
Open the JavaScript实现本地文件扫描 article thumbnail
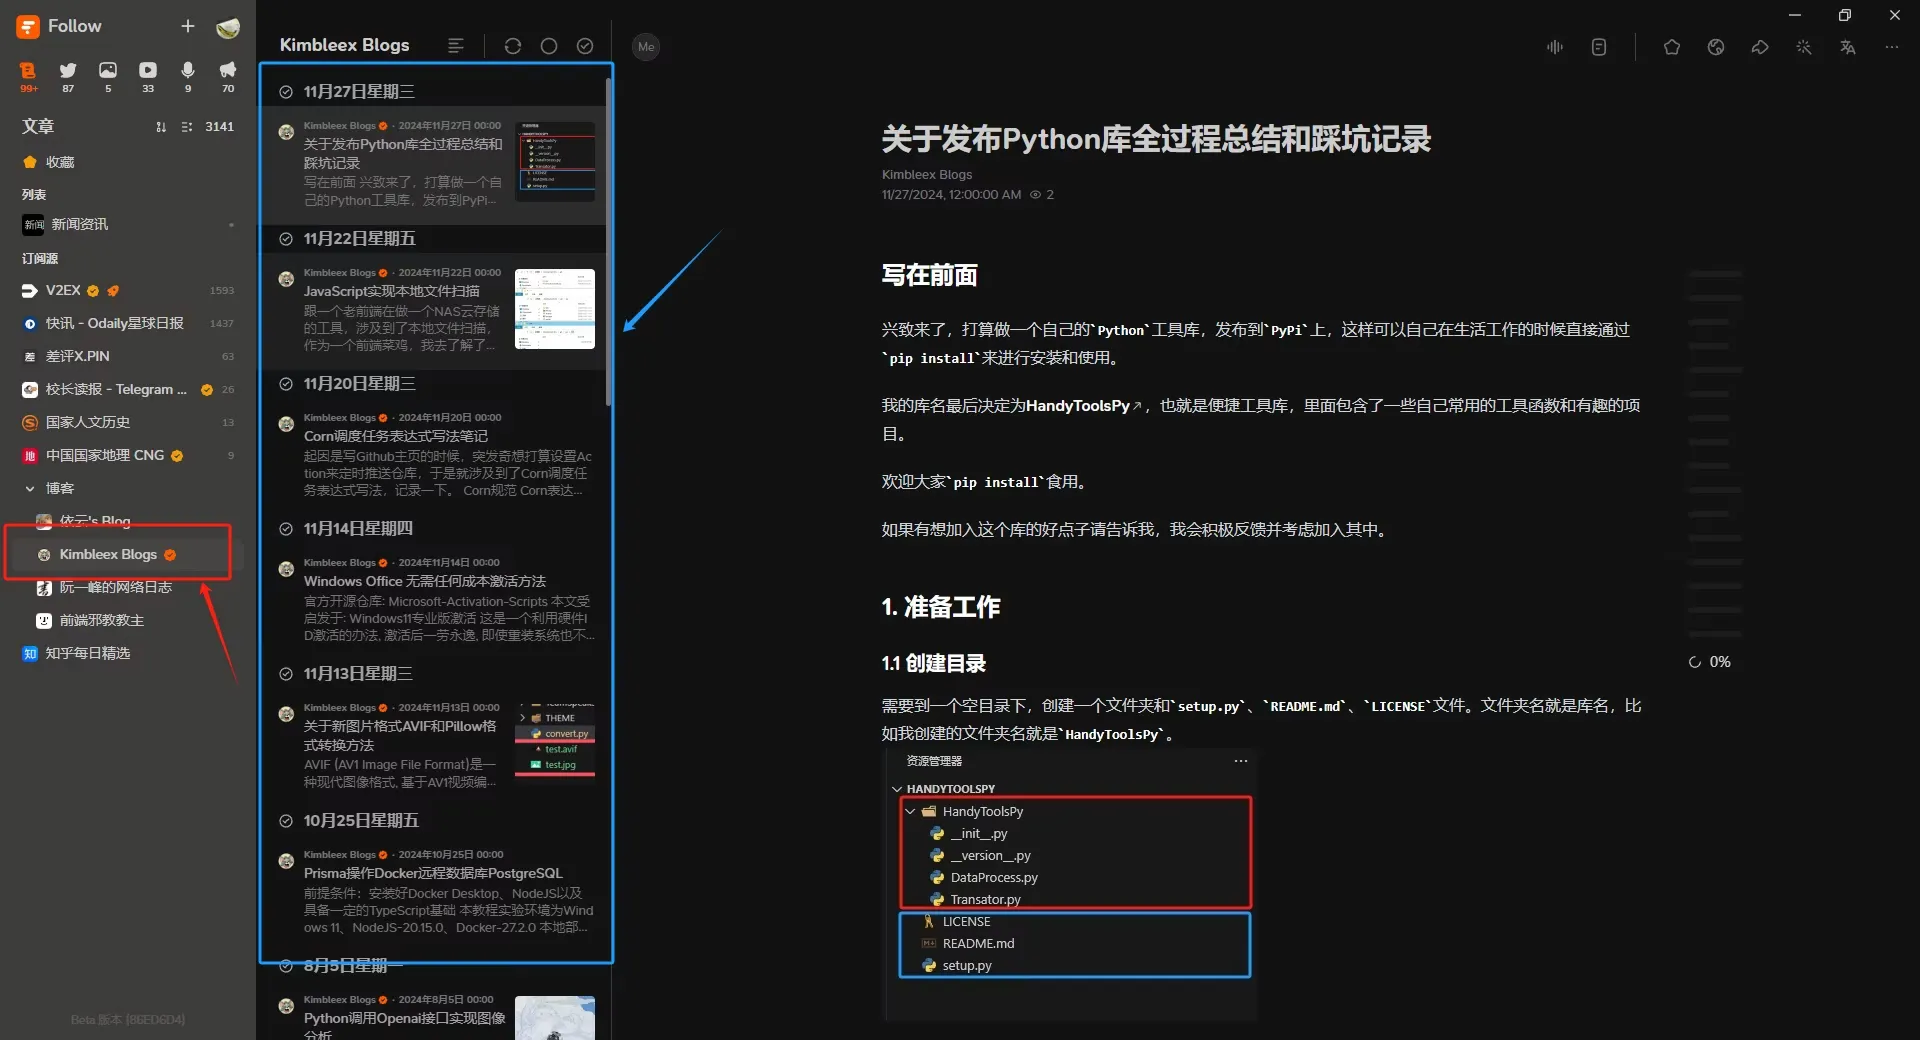[x=554, y=309]
